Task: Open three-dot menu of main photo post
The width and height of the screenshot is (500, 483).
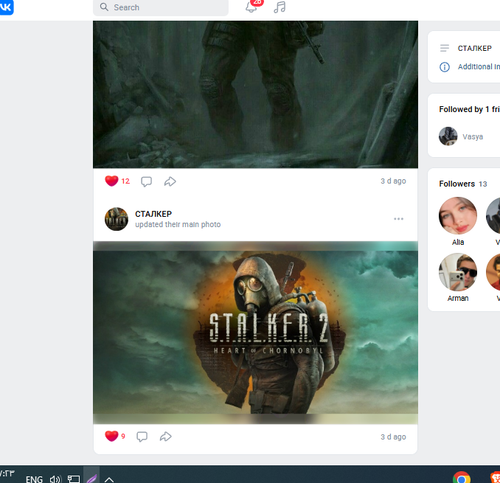Action: coord(399,219)
